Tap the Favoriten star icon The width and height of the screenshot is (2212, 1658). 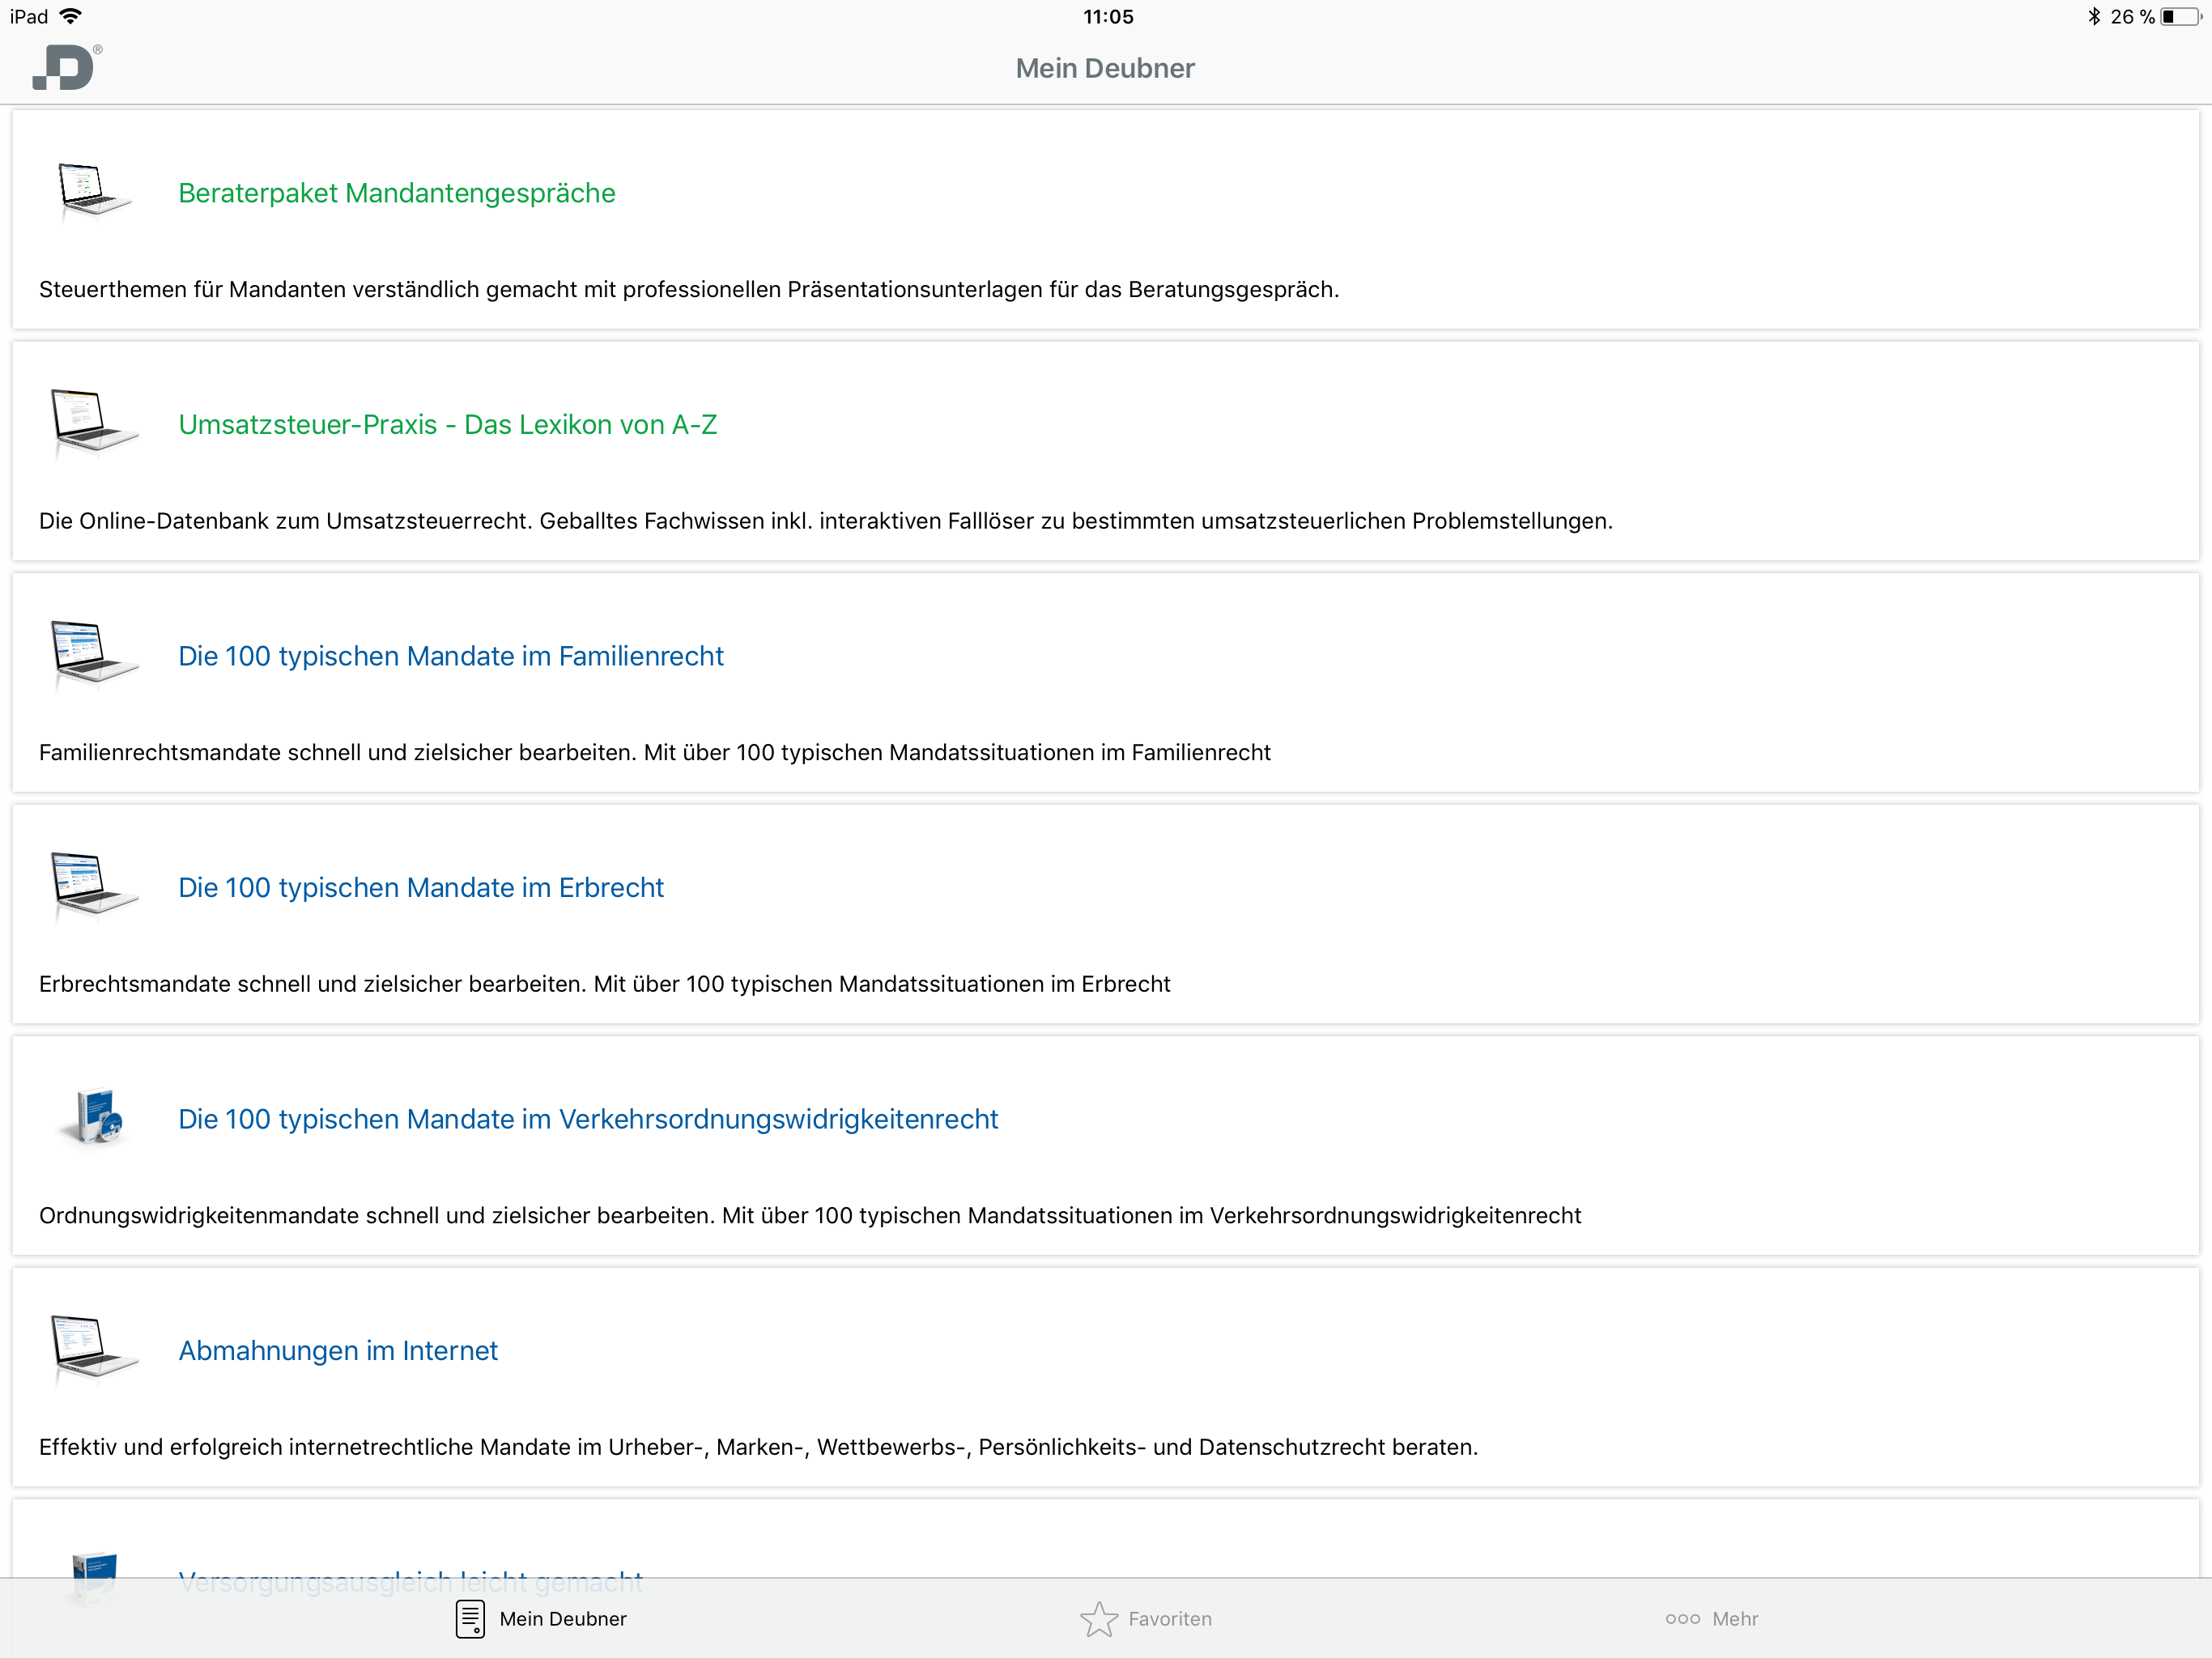coord(1099,1619)
